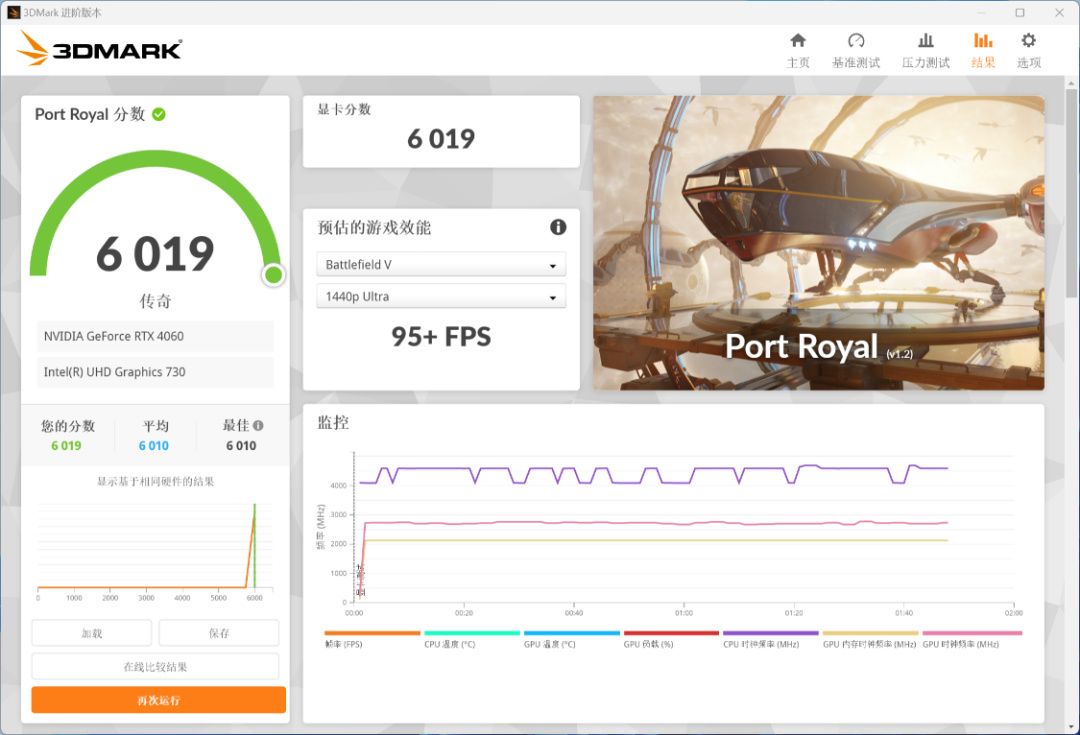Click the score distribution chart
The image size is (1080, 735).
155,551
